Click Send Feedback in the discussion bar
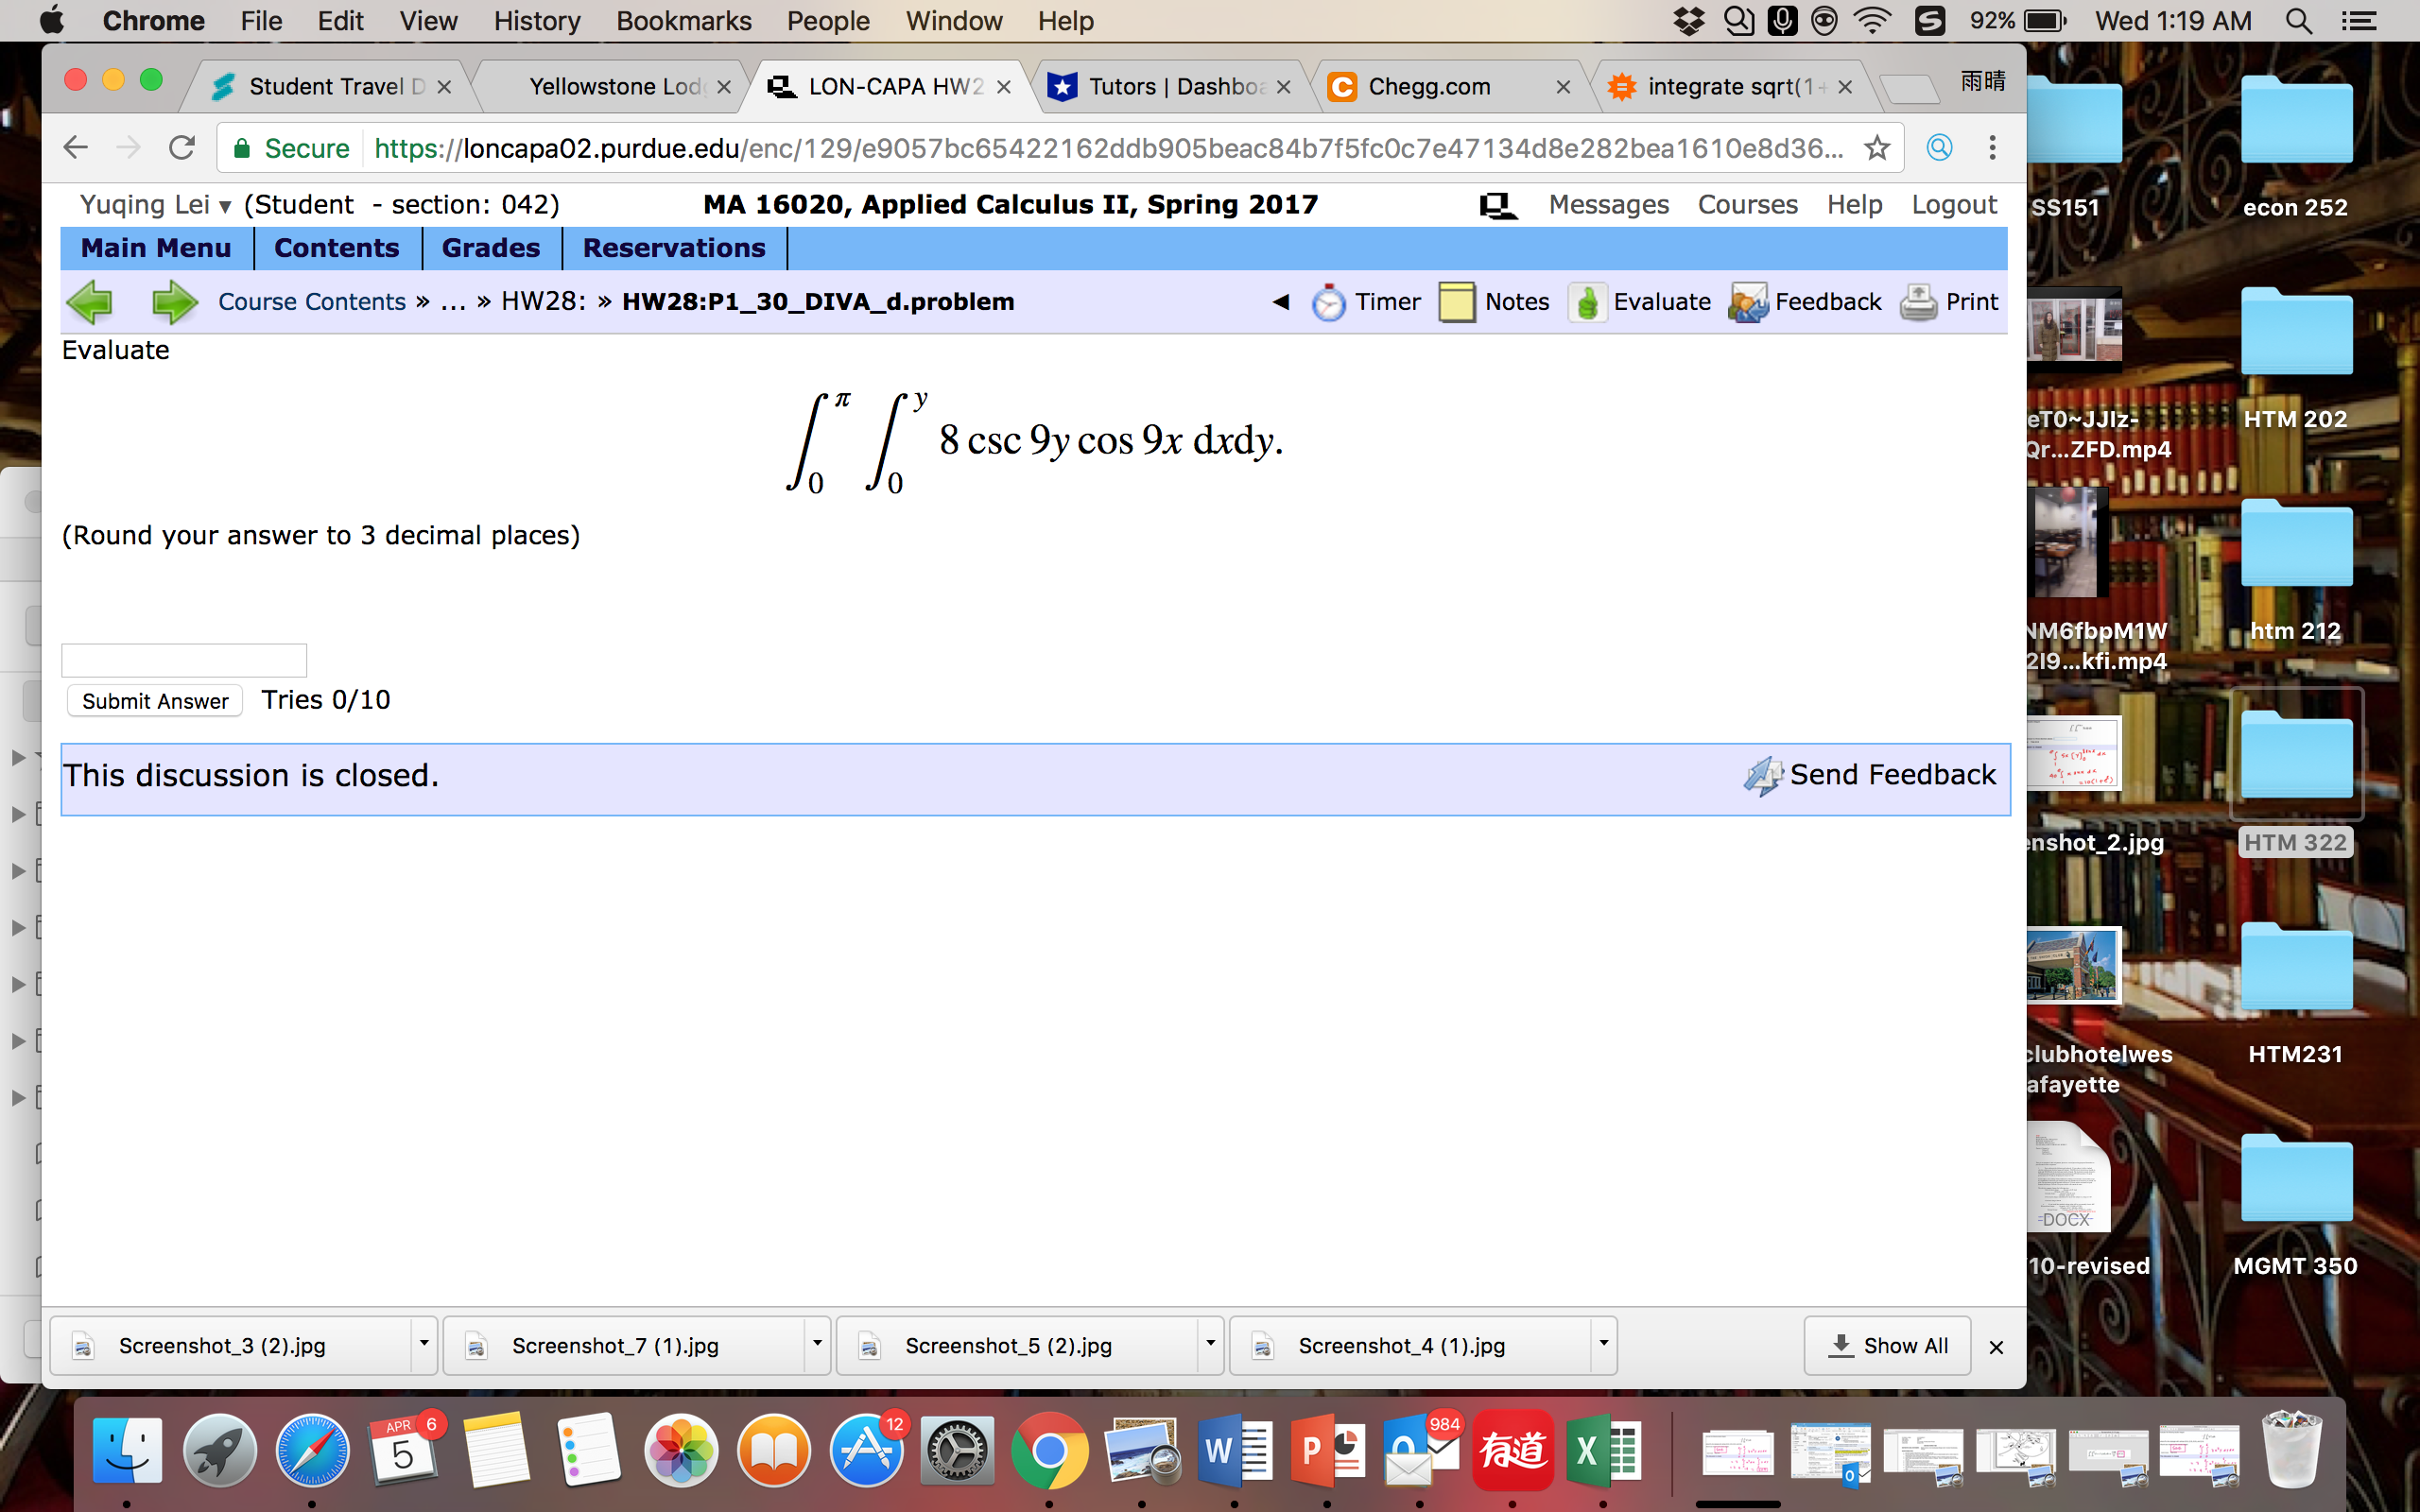The height and width of the screenshot is (1512, 2420). pos(1870,775)
